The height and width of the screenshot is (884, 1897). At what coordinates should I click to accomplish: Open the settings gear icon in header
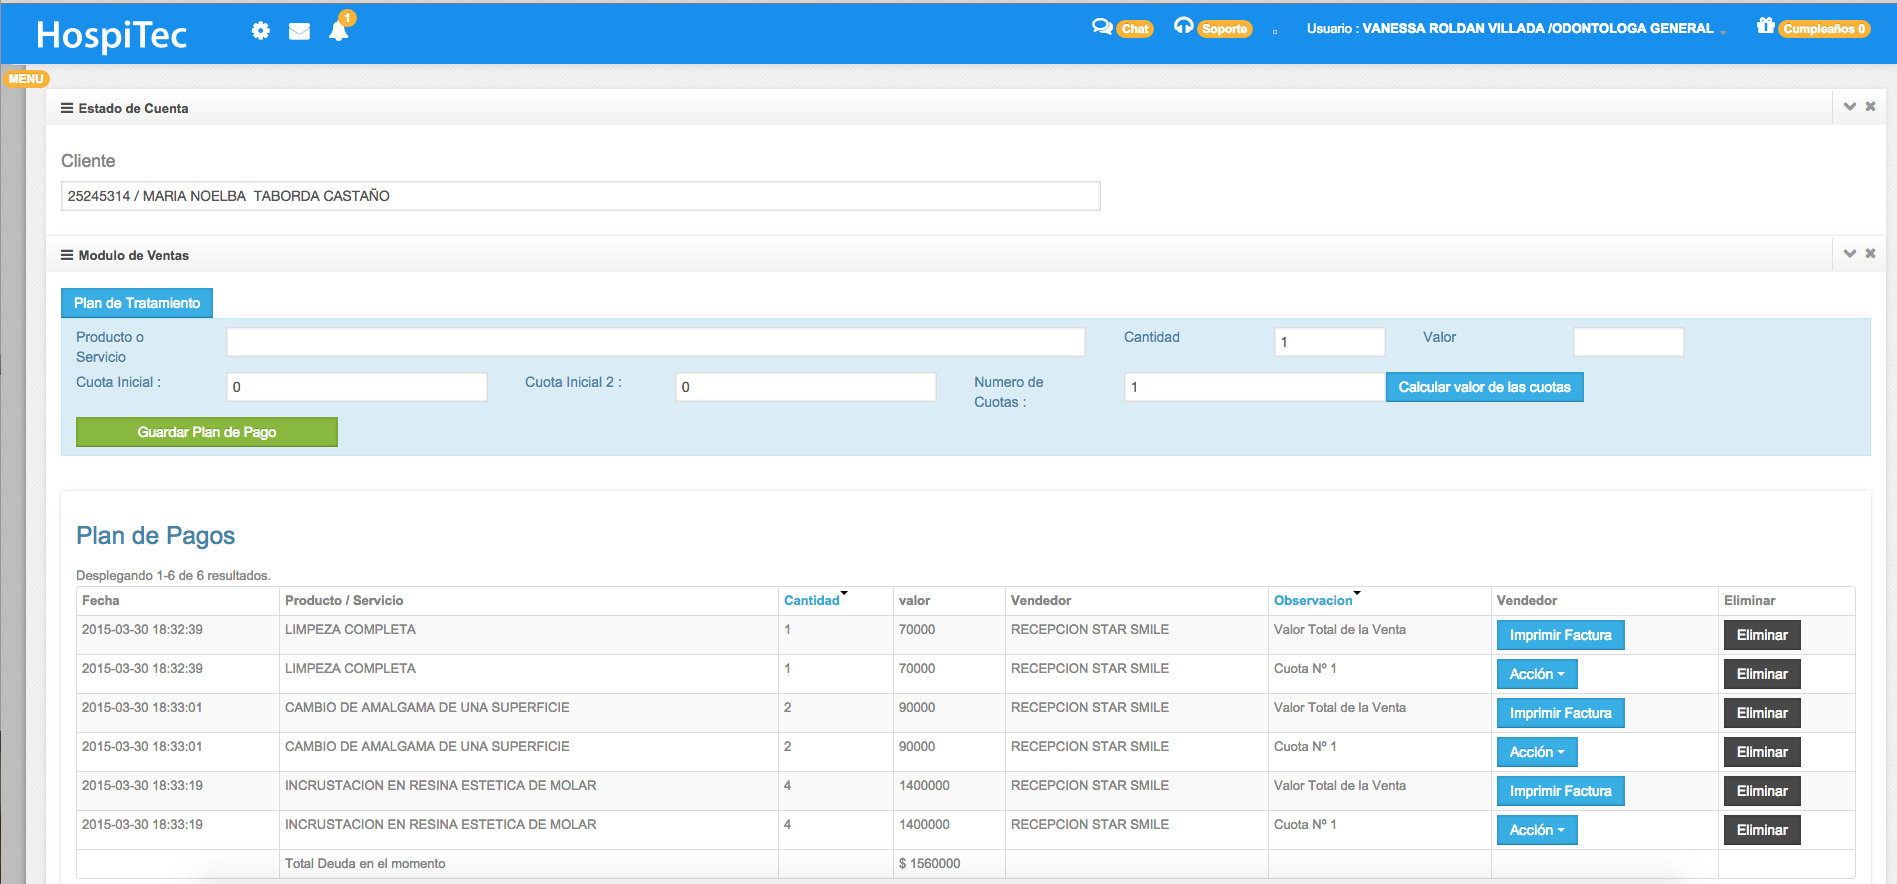click(260, 31)
